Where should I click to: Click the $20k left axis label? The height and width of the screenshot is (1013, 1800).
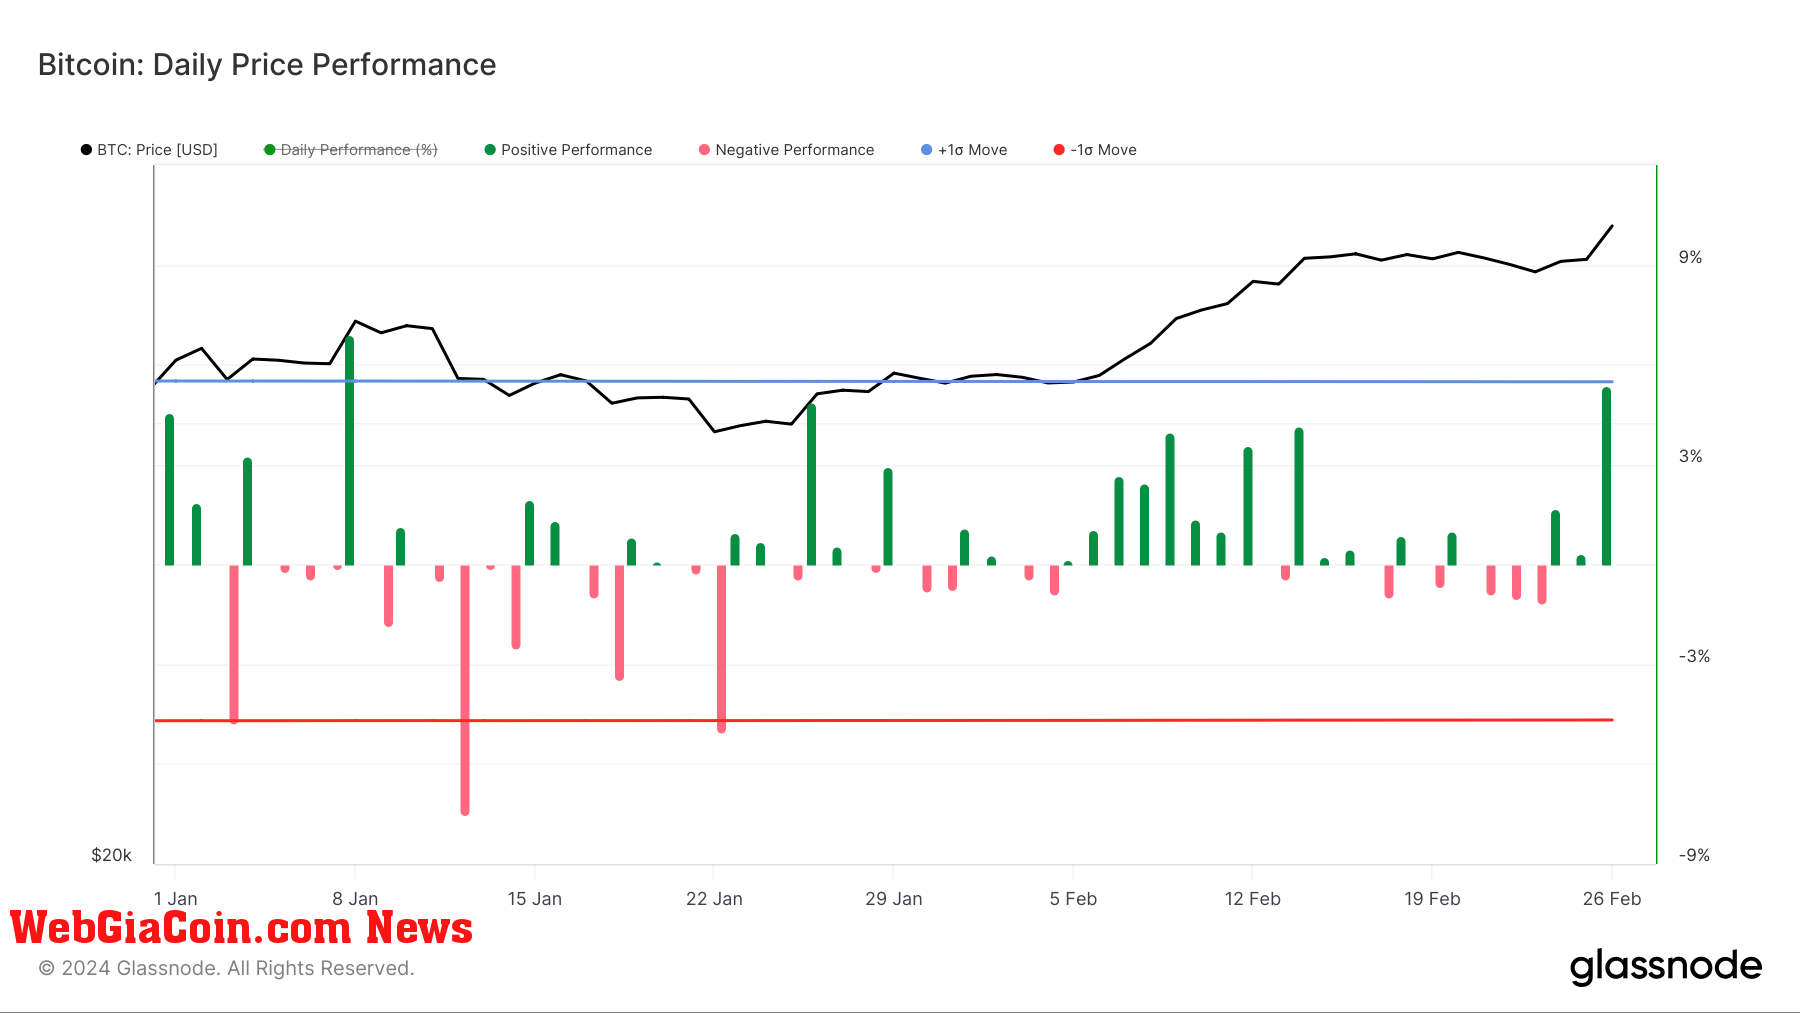tap(111, 856)
